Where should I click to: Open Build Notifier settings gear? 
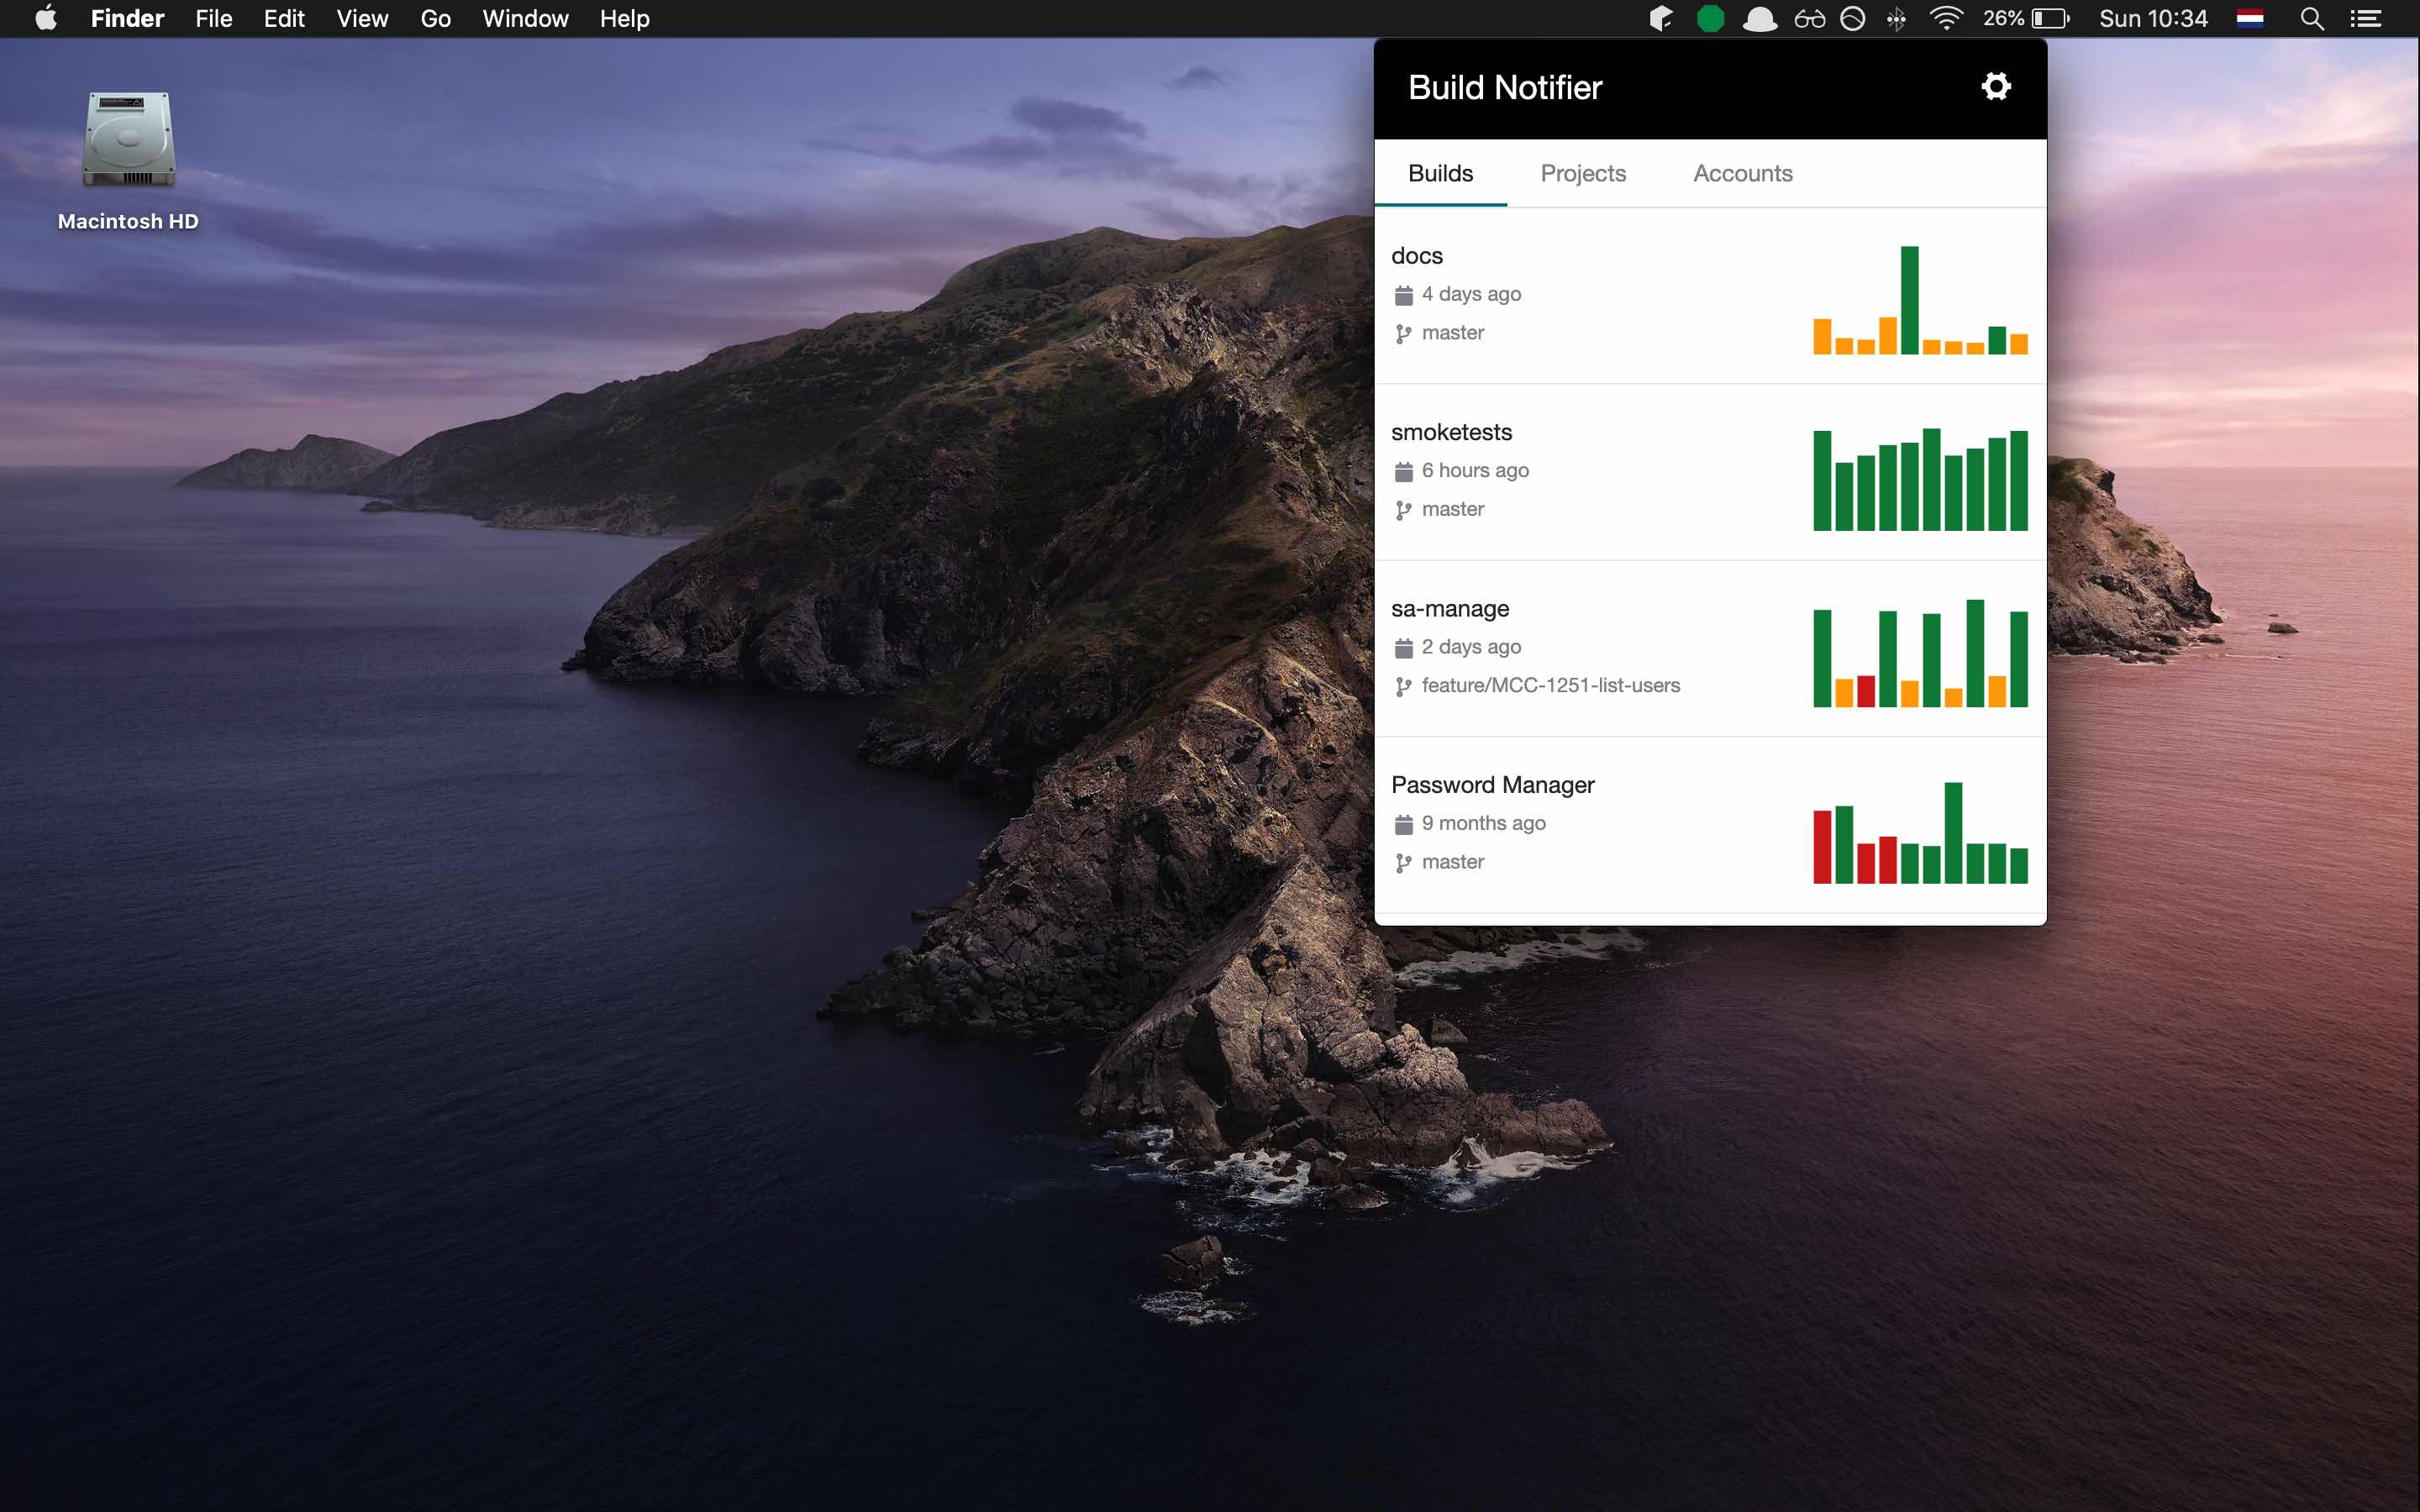coord(1995,87)
